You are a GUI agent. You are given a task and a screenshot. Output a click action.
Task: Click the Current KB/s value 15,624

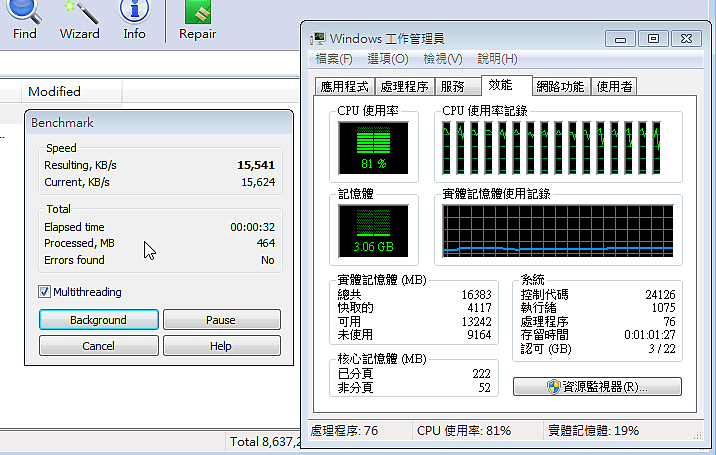[x=258, y=182]
